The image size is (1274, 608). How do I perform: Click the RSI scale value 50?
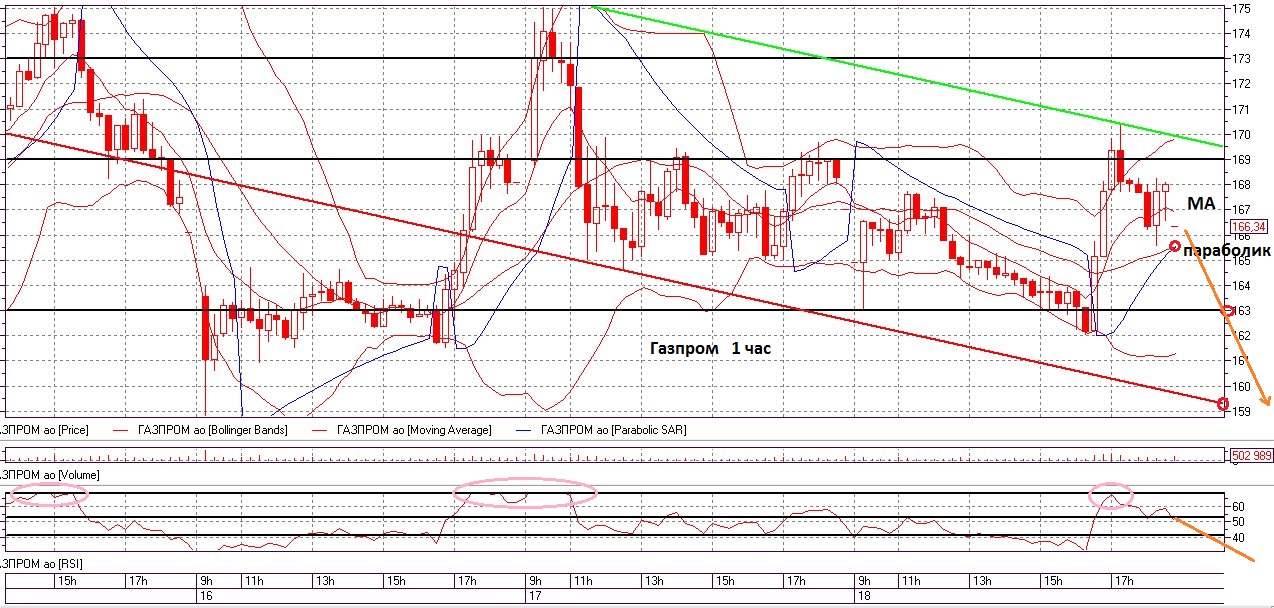(1239, 522)
